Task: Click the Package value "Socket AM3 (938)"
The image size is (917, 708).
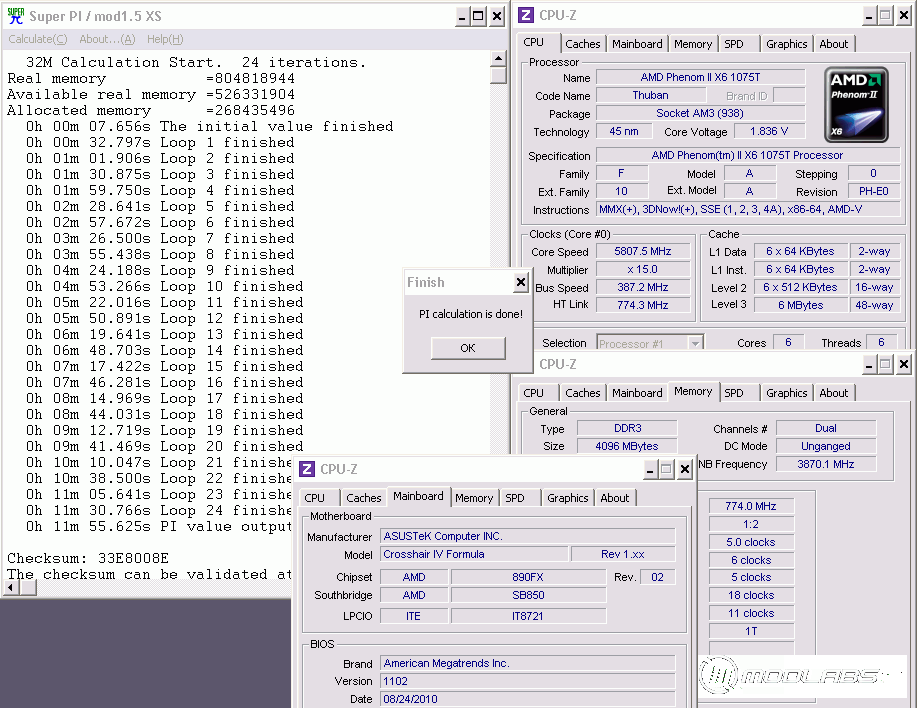Action: tap(700, 113)
